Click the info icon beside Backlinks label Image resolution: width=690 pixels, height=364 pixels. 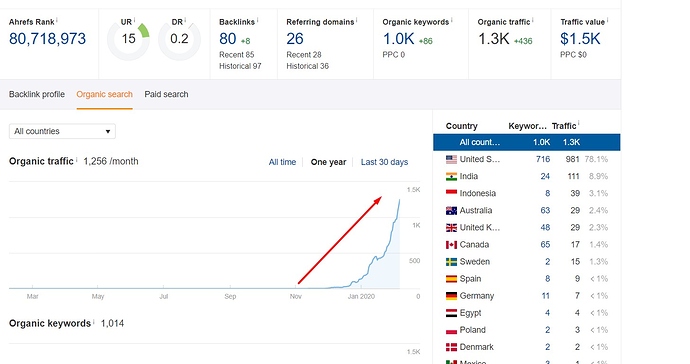tap(257, 20)
